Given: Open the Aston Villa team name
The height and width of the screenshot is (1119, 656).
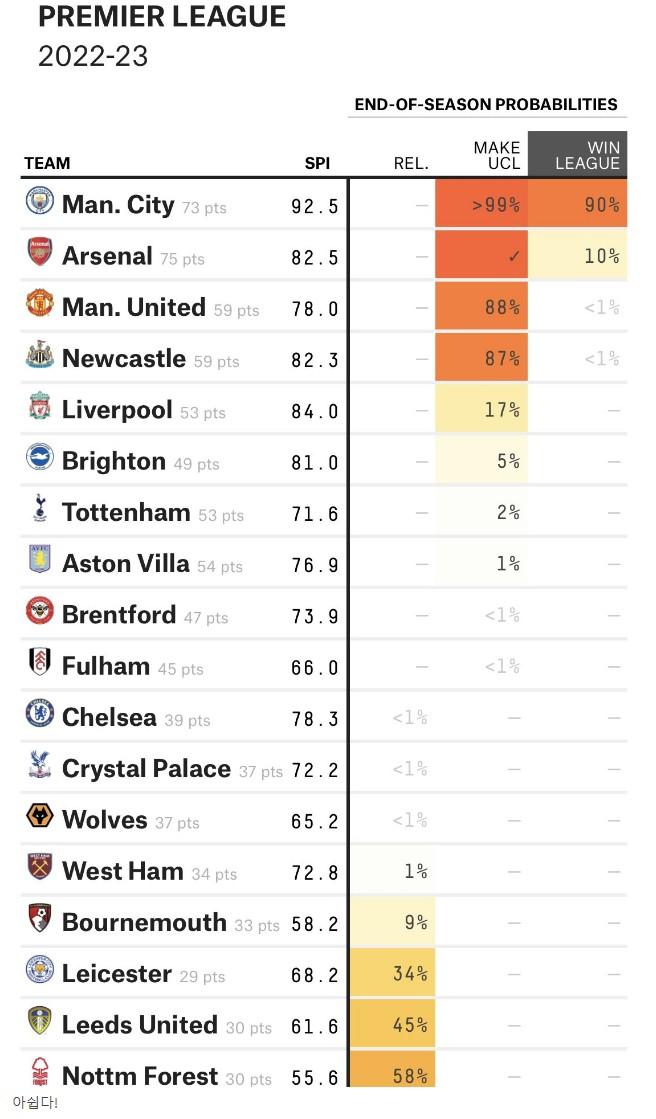Looking at the screenshot, I should click(x=126, y=563).
